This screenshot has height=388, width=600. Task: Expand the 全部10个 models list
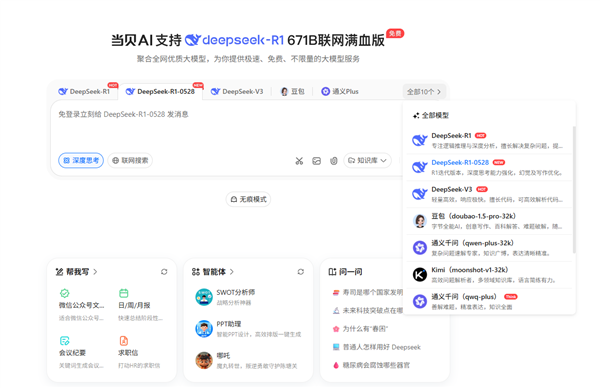click(424, 92)
